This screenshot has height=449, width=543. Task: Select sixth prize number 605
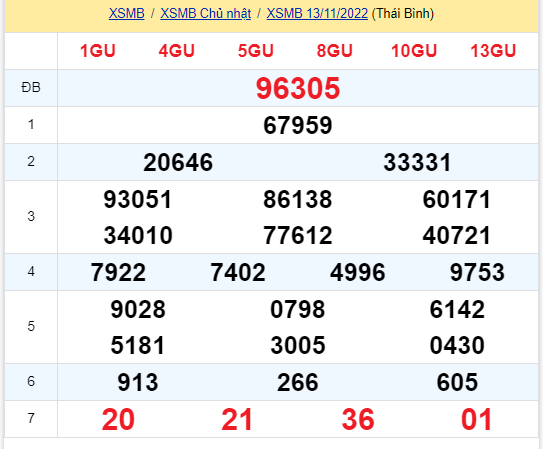coord(457,382)
